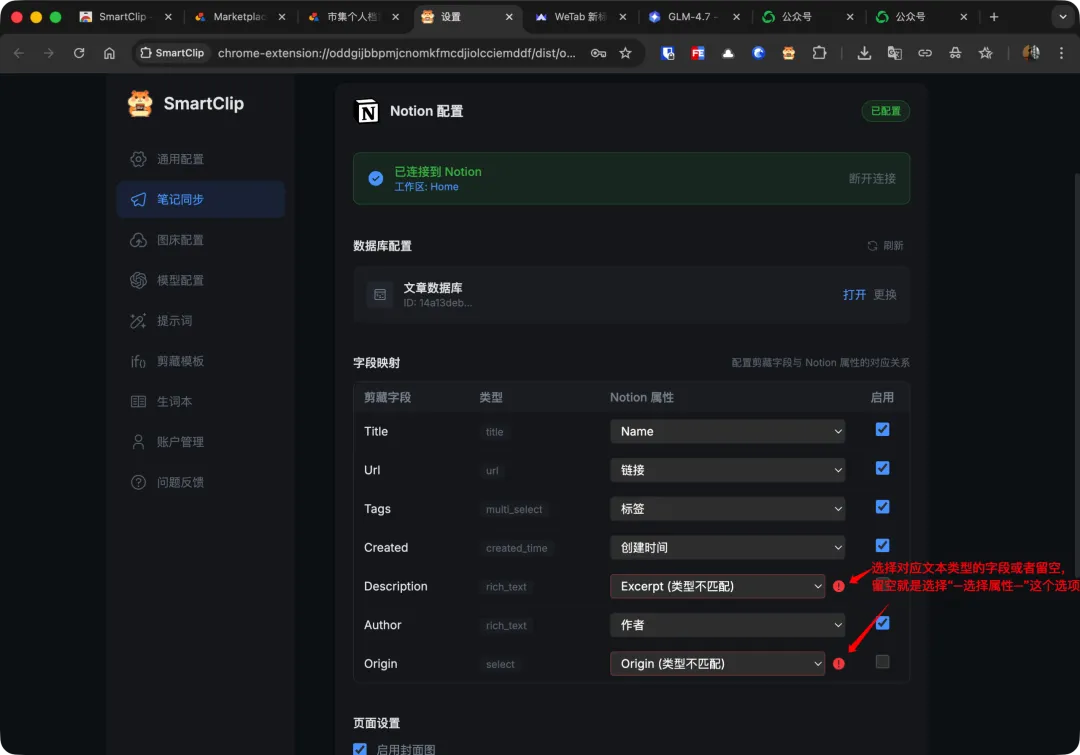Screen dimensions: 1080x755
Task: Click the 文章数据库 database icon
Action: pos(380,295)
